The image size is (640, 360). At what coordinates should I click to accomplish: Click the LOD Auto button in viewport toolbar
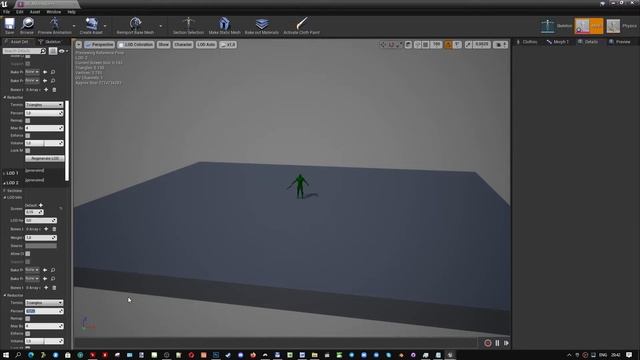206,44
